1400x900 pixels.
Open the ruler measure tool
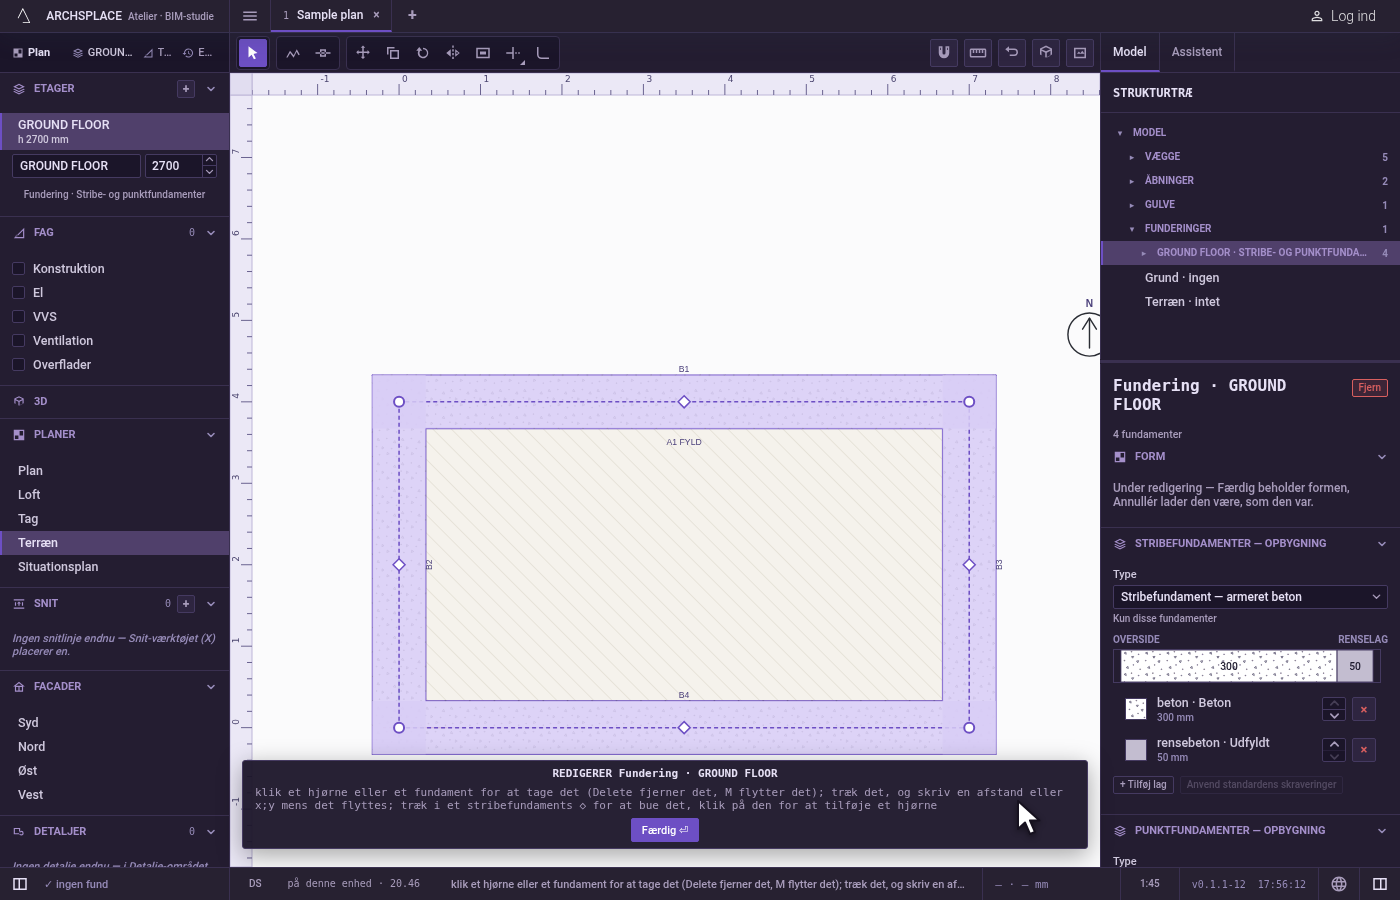978,52
